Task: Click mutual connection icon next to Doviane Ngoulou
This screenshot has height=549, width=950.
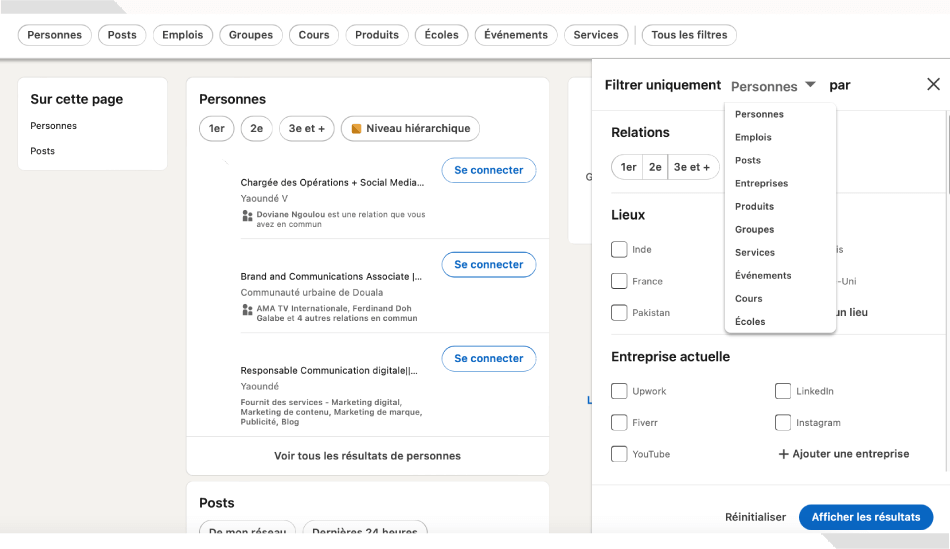Action: click(x=247, y=216)
